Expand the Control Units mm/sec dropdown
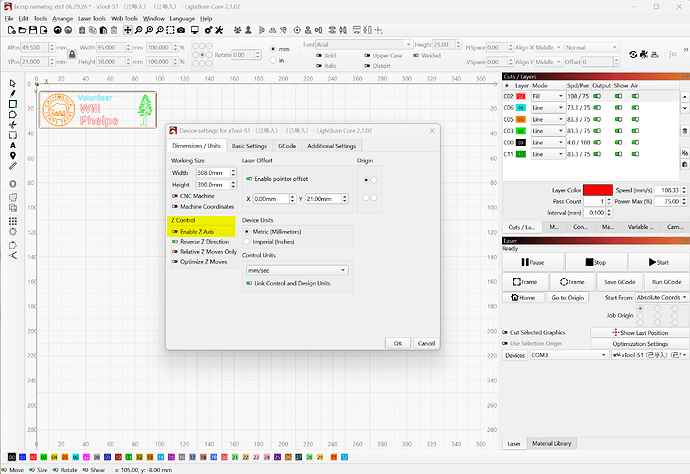The image size is (690, 474). [297, 270]
